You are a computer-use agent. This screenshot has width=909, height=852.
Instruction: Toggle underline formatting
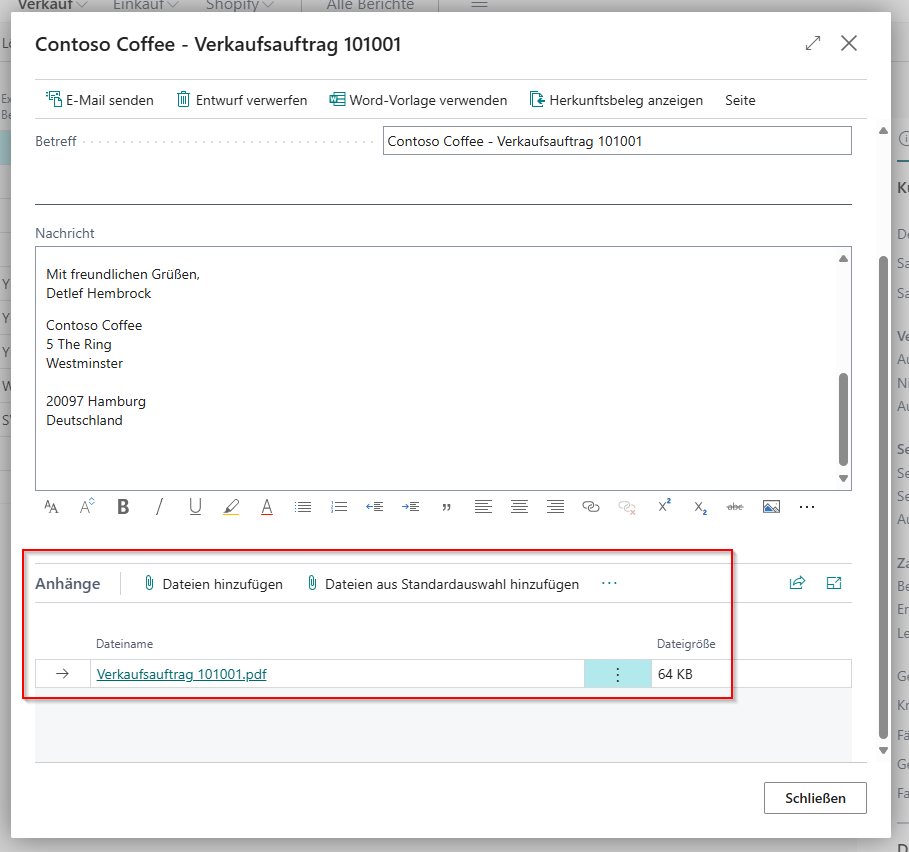click(x=195, y=507)
